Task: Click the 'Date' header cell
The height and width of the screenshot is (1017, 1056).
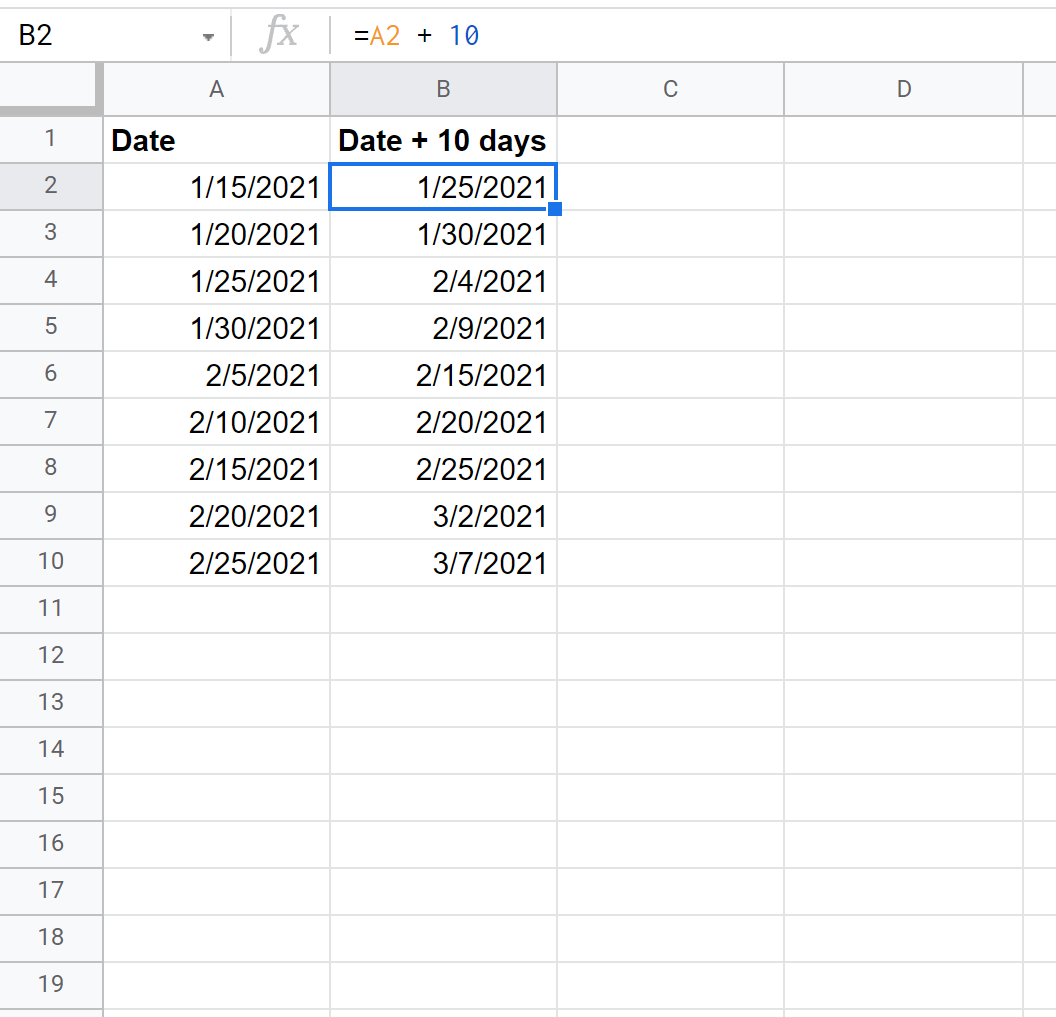Action: (216, 141)
